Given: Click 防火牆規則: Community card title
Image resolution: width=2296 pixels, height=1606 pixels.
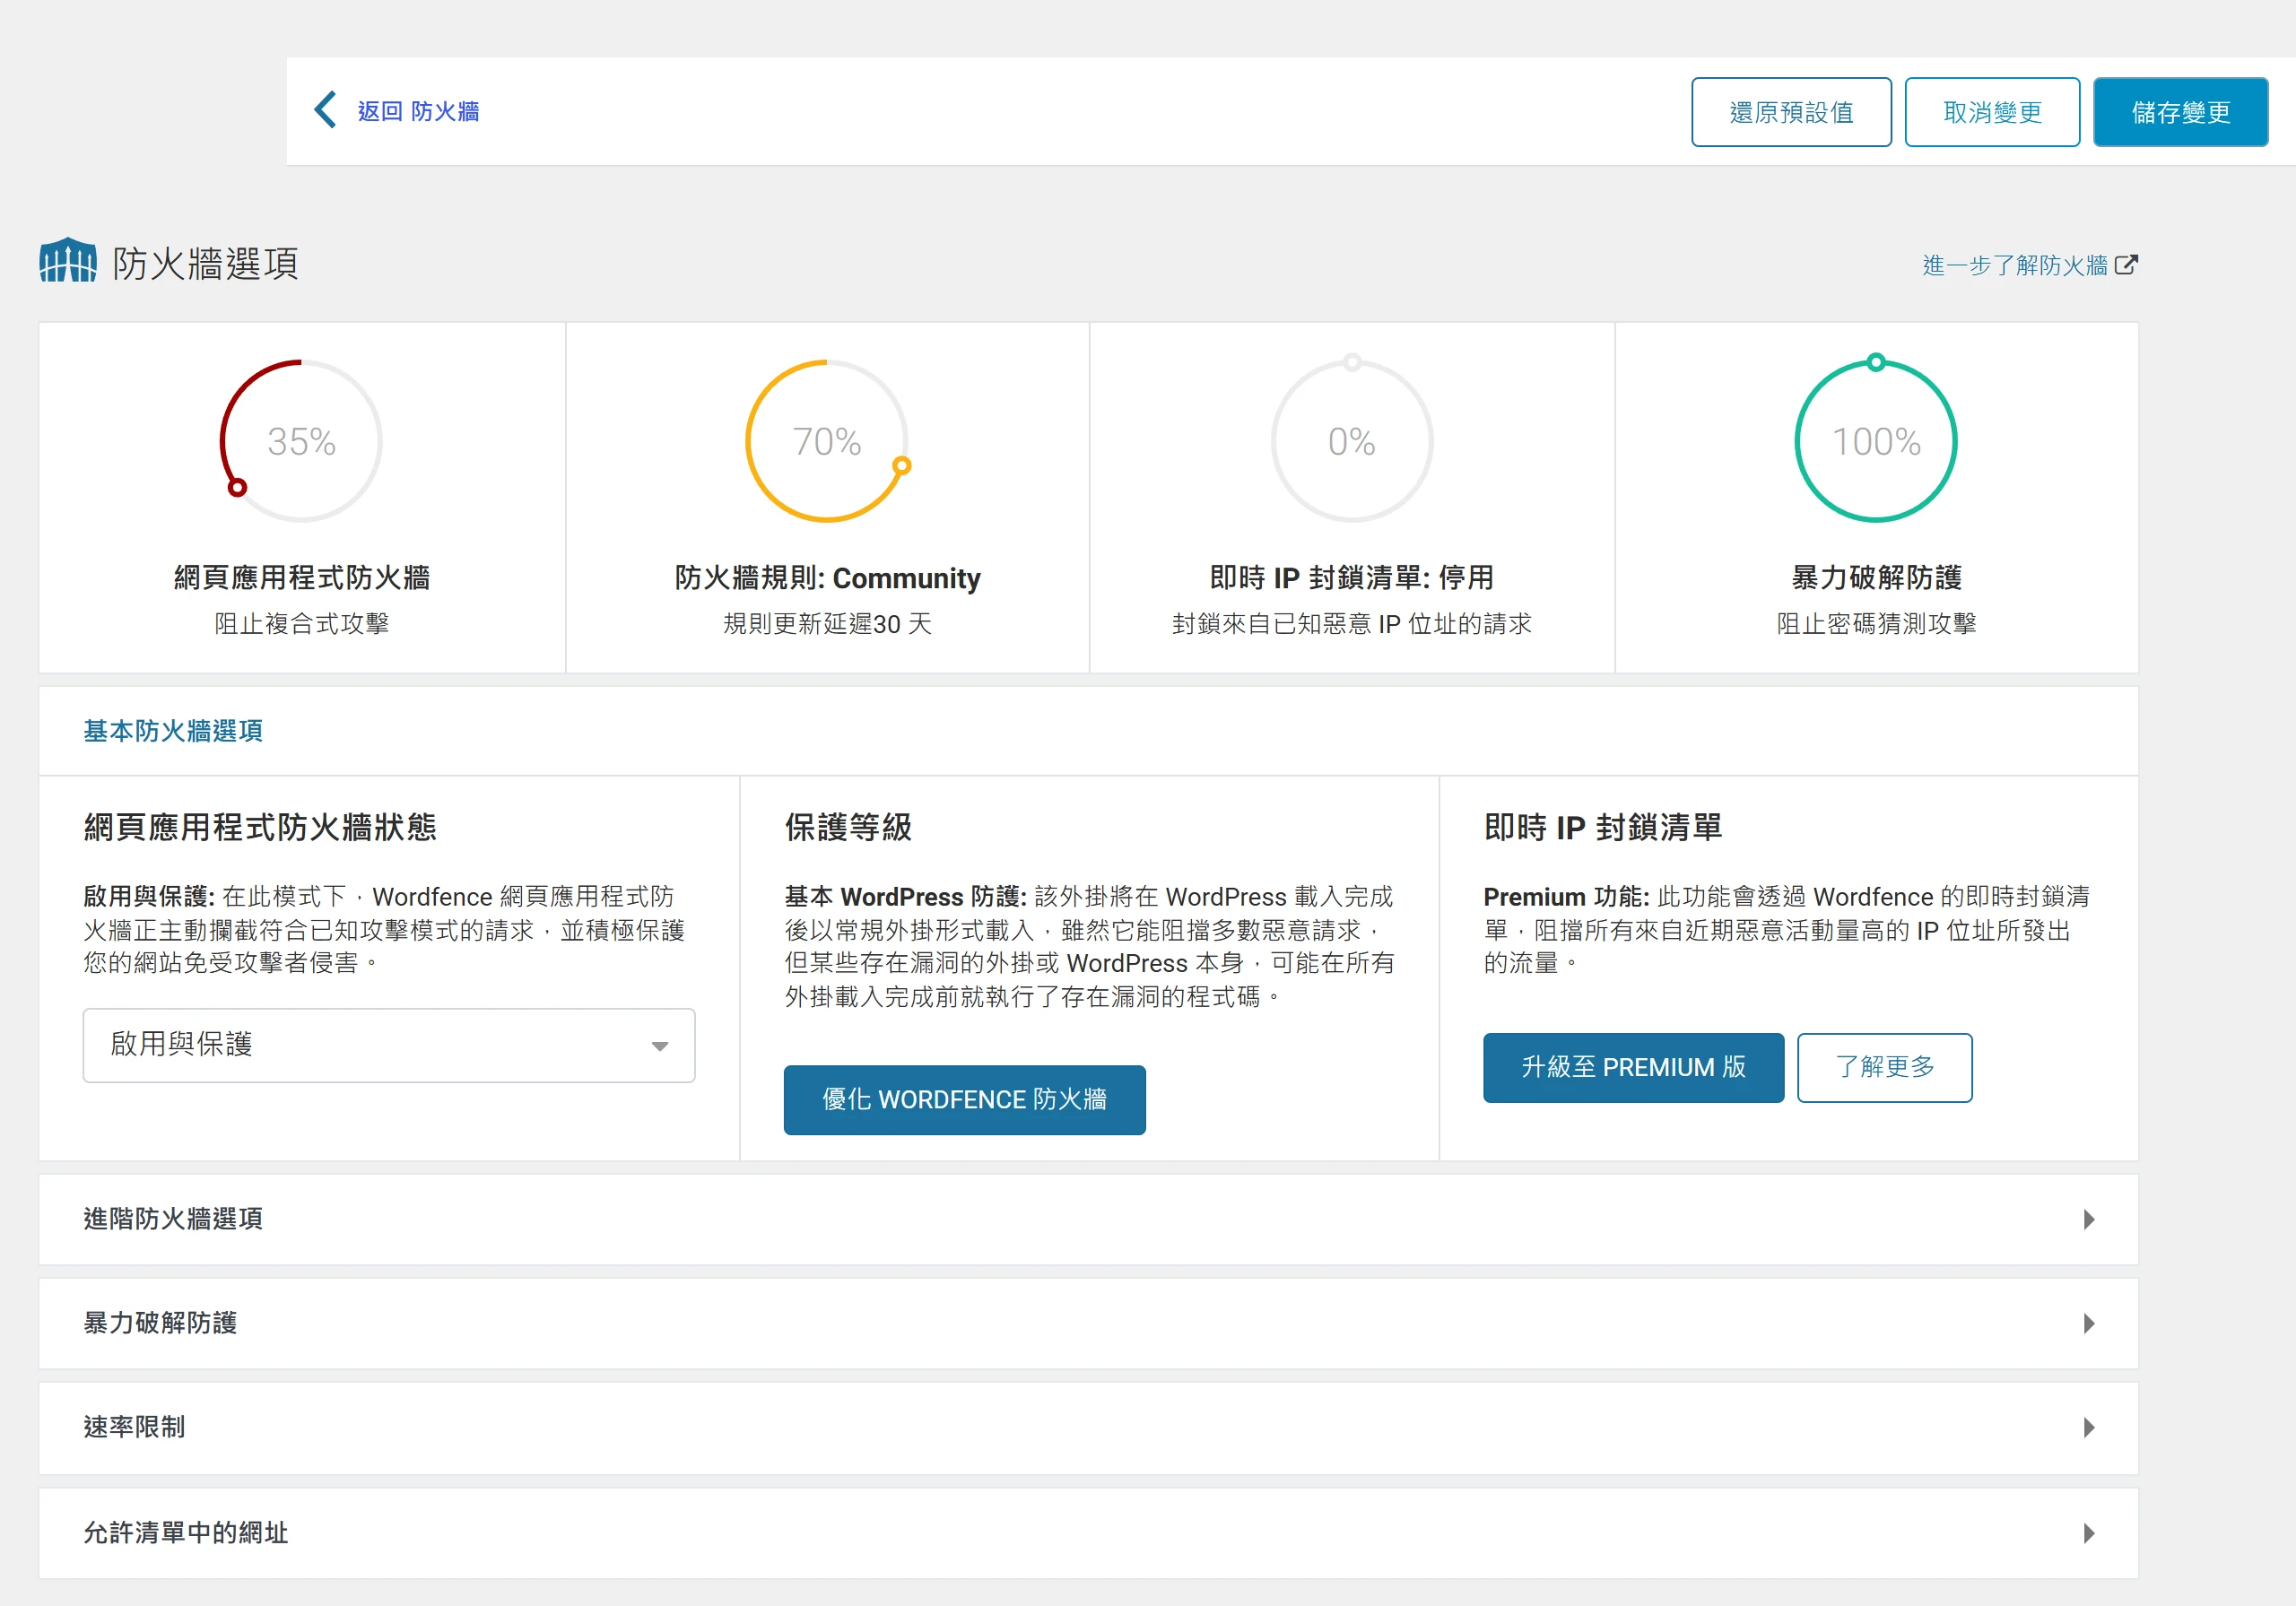Looking at the screenshot, I should pos(827,578).
